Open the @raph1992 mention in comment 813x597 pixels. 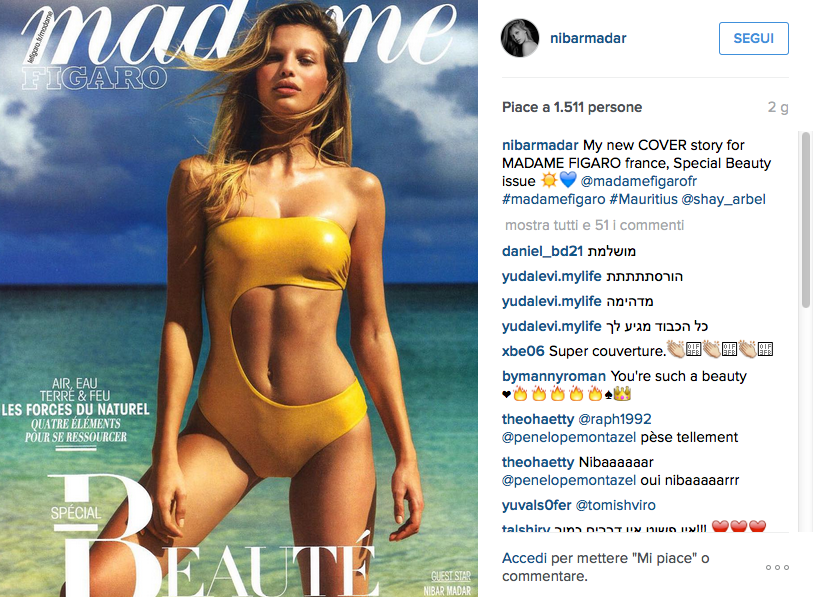point(614,419)
